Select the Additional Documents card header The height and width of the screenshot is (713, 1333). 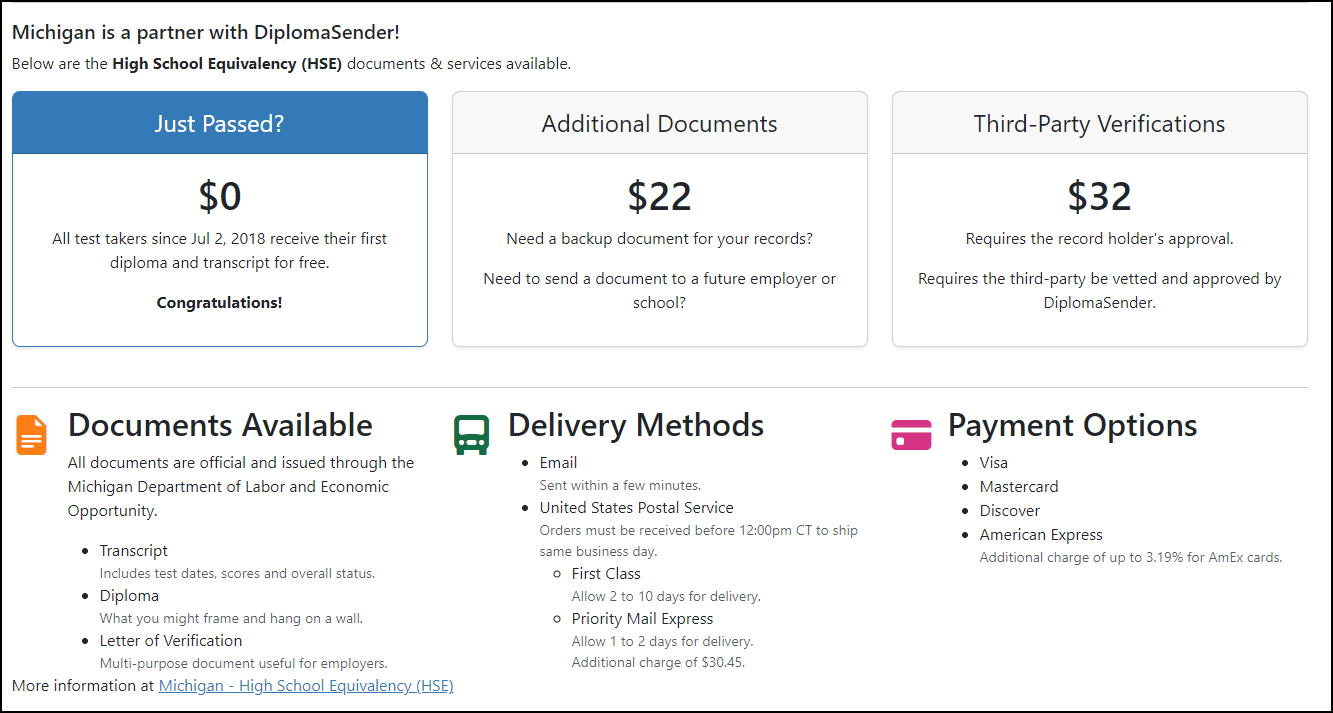tap(659, 124)
